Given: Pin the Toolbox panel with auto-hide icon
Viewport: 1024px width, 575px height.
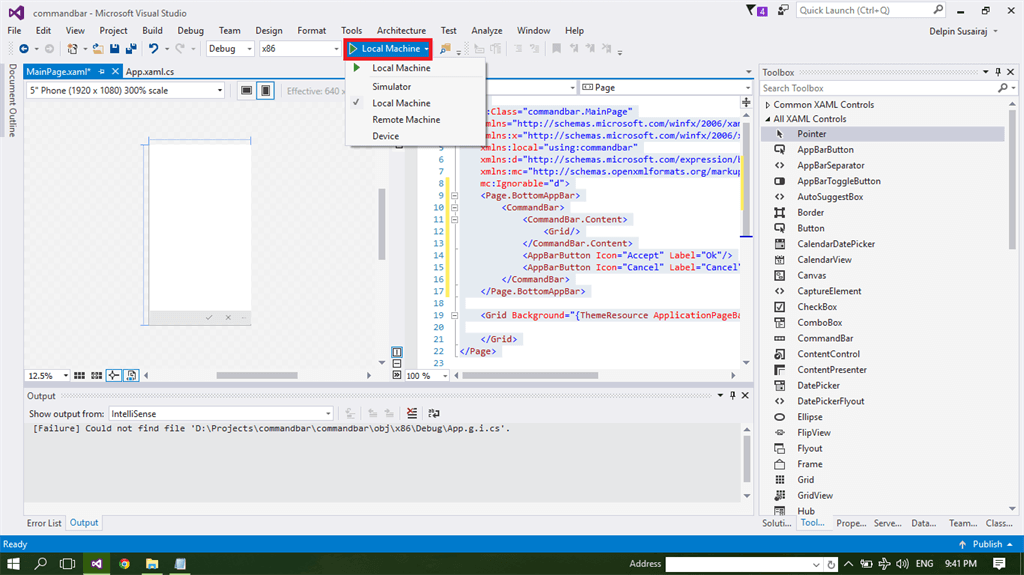Looking at the screenshot, I should [x=997, y=72].
